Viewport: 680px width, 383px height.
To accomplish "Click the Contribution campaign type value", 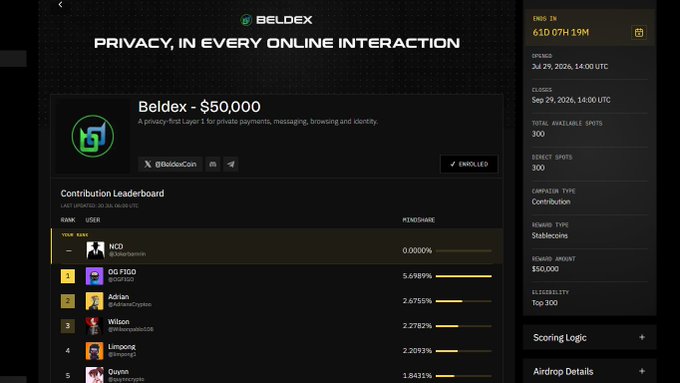I will click(x=551, y=202).
